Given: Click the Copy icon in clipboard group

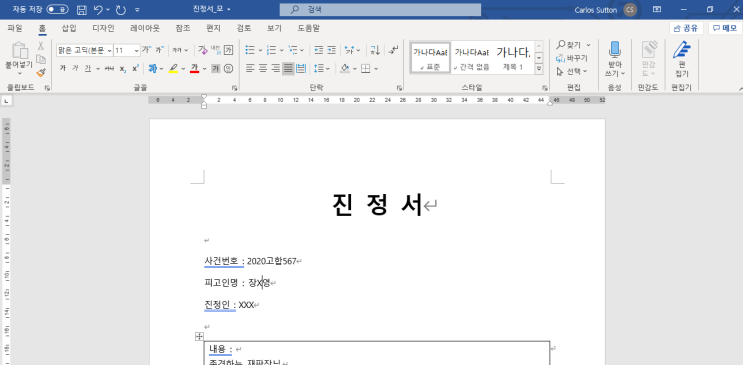Looking at the screenshot, I should [x=41, y=59].
